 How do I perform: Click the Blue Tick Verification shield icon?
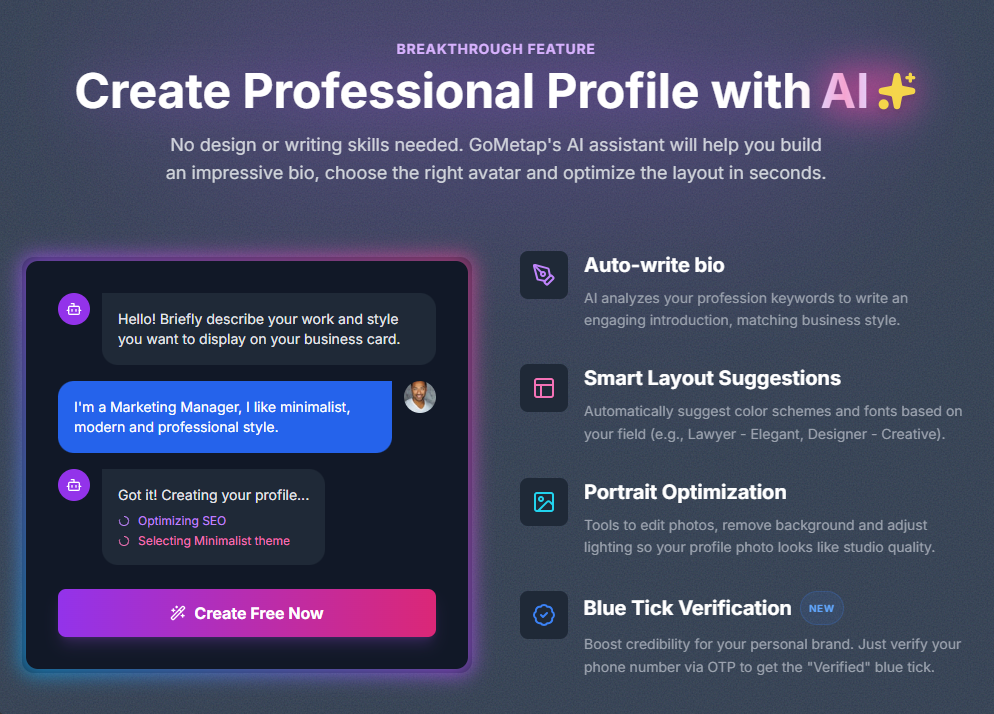543,615
